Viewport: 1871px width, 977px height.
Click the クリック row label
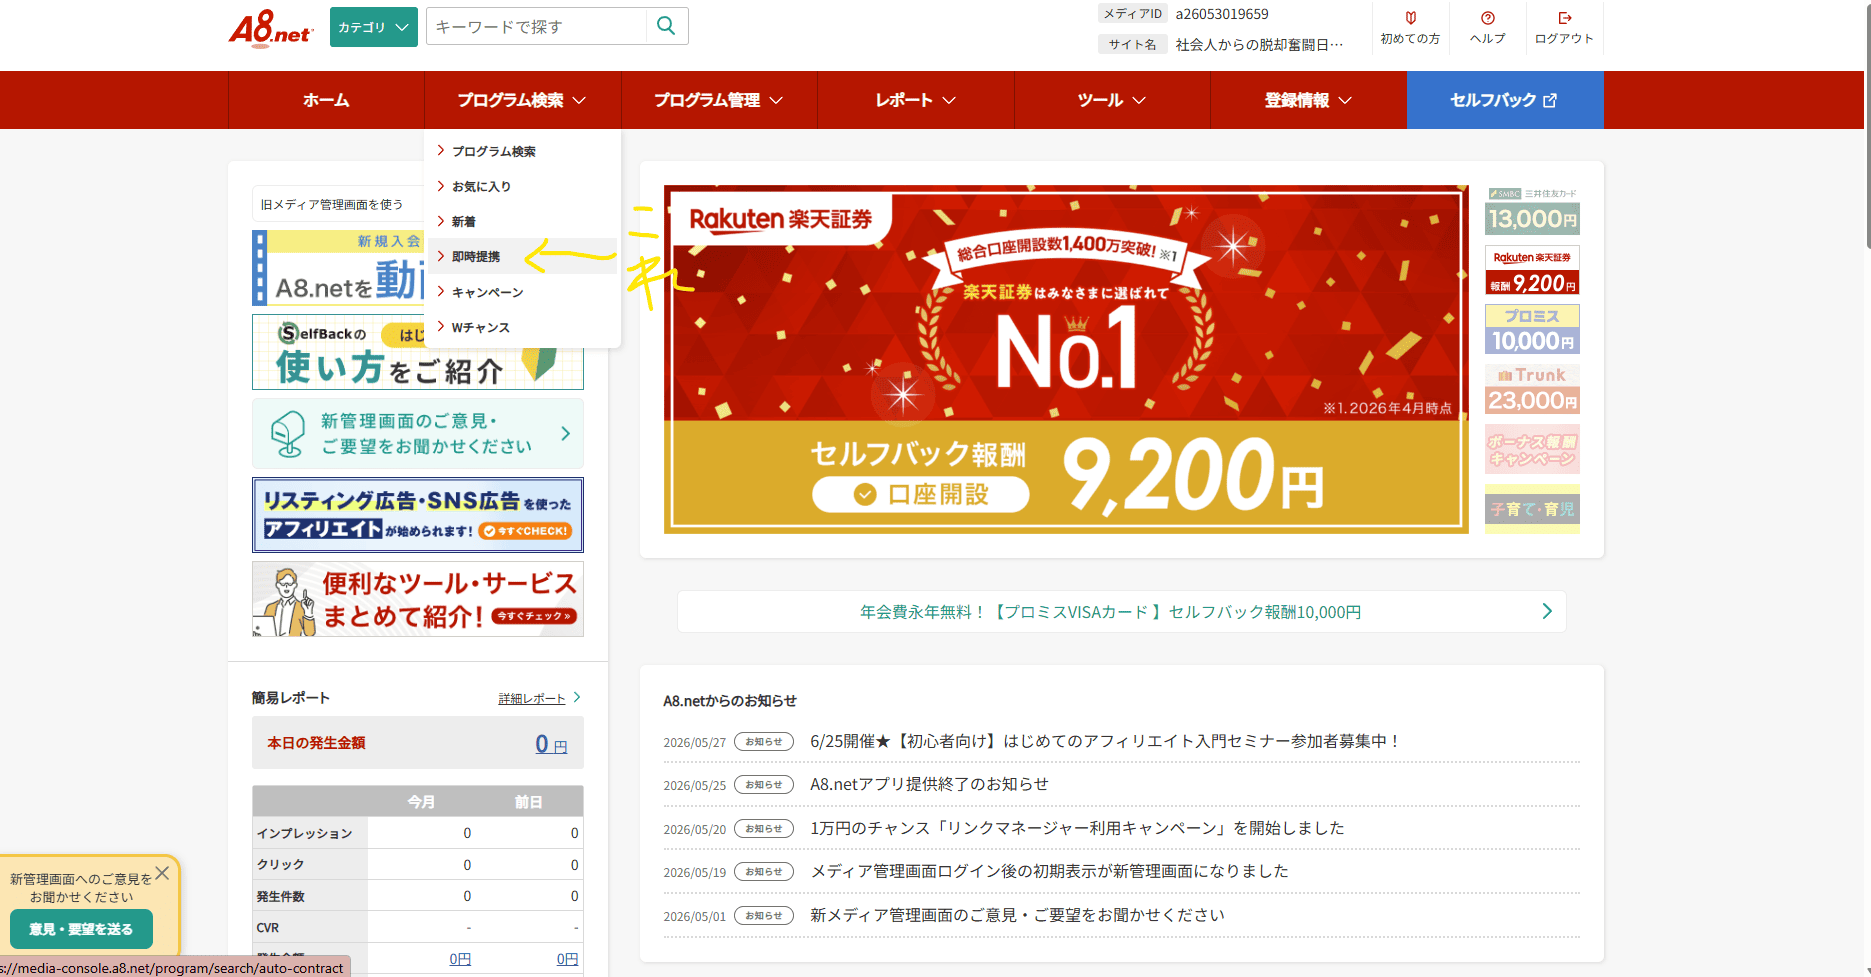[280, 864]
